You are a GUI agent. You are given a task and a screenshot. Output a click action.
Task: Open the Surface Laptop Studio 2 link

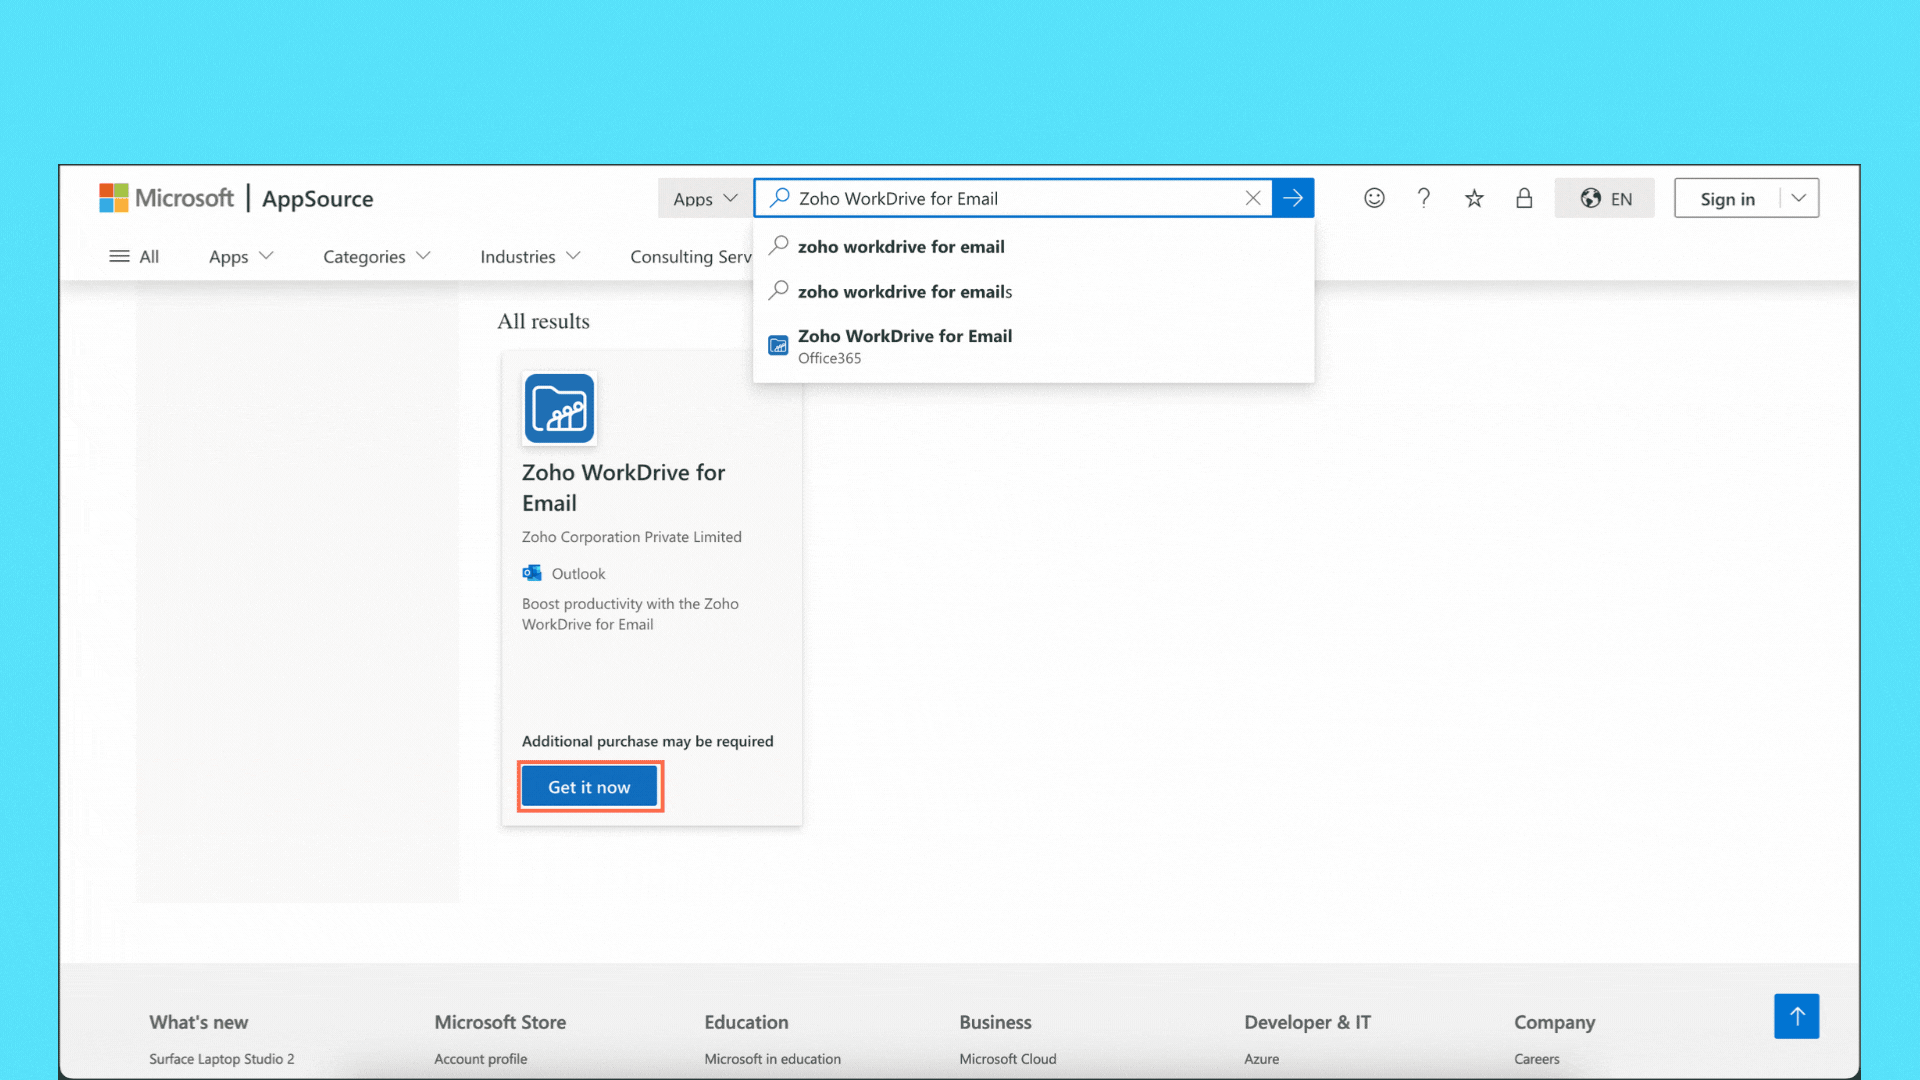coord(222,1059)
